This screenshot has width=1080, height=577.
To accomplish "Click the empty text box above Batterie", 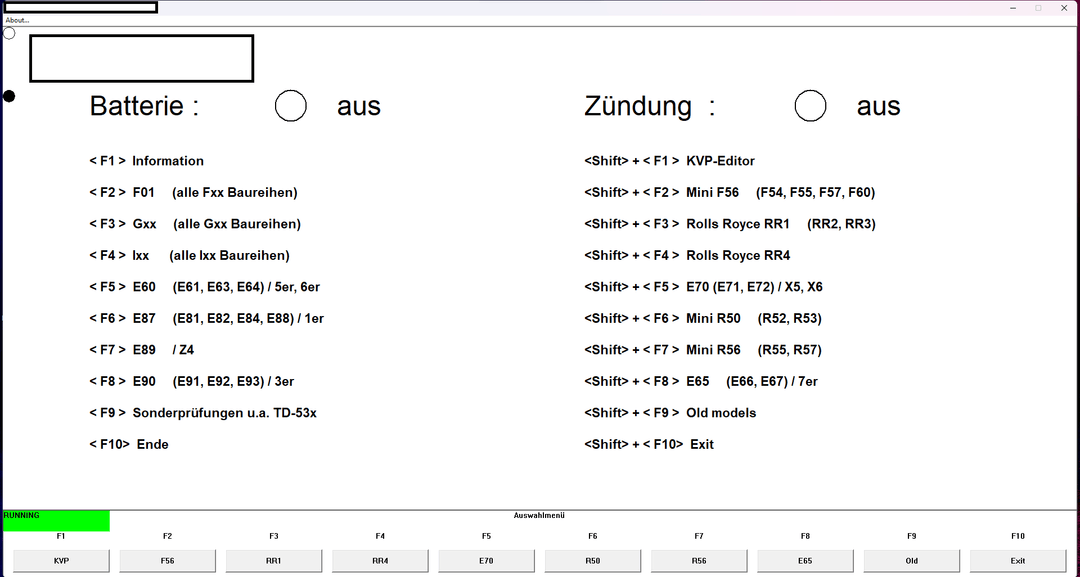I will coord(141,58).
